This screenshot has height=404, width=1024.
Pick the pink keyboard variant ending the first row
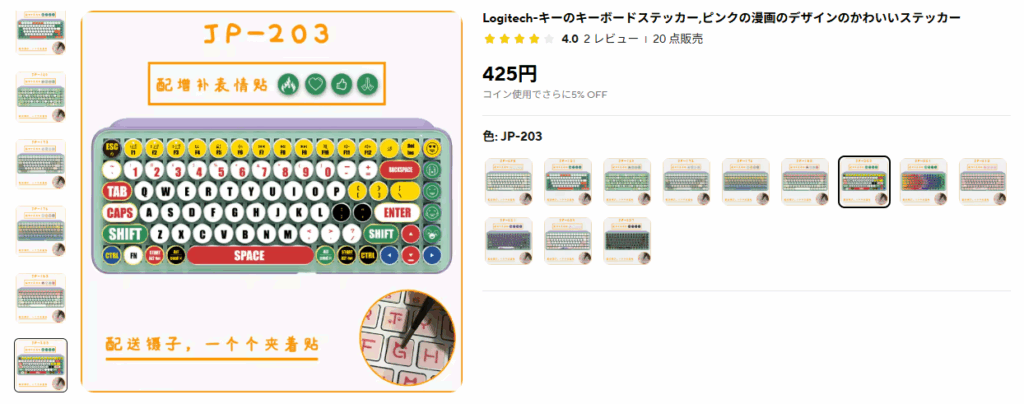coord(983,182)
